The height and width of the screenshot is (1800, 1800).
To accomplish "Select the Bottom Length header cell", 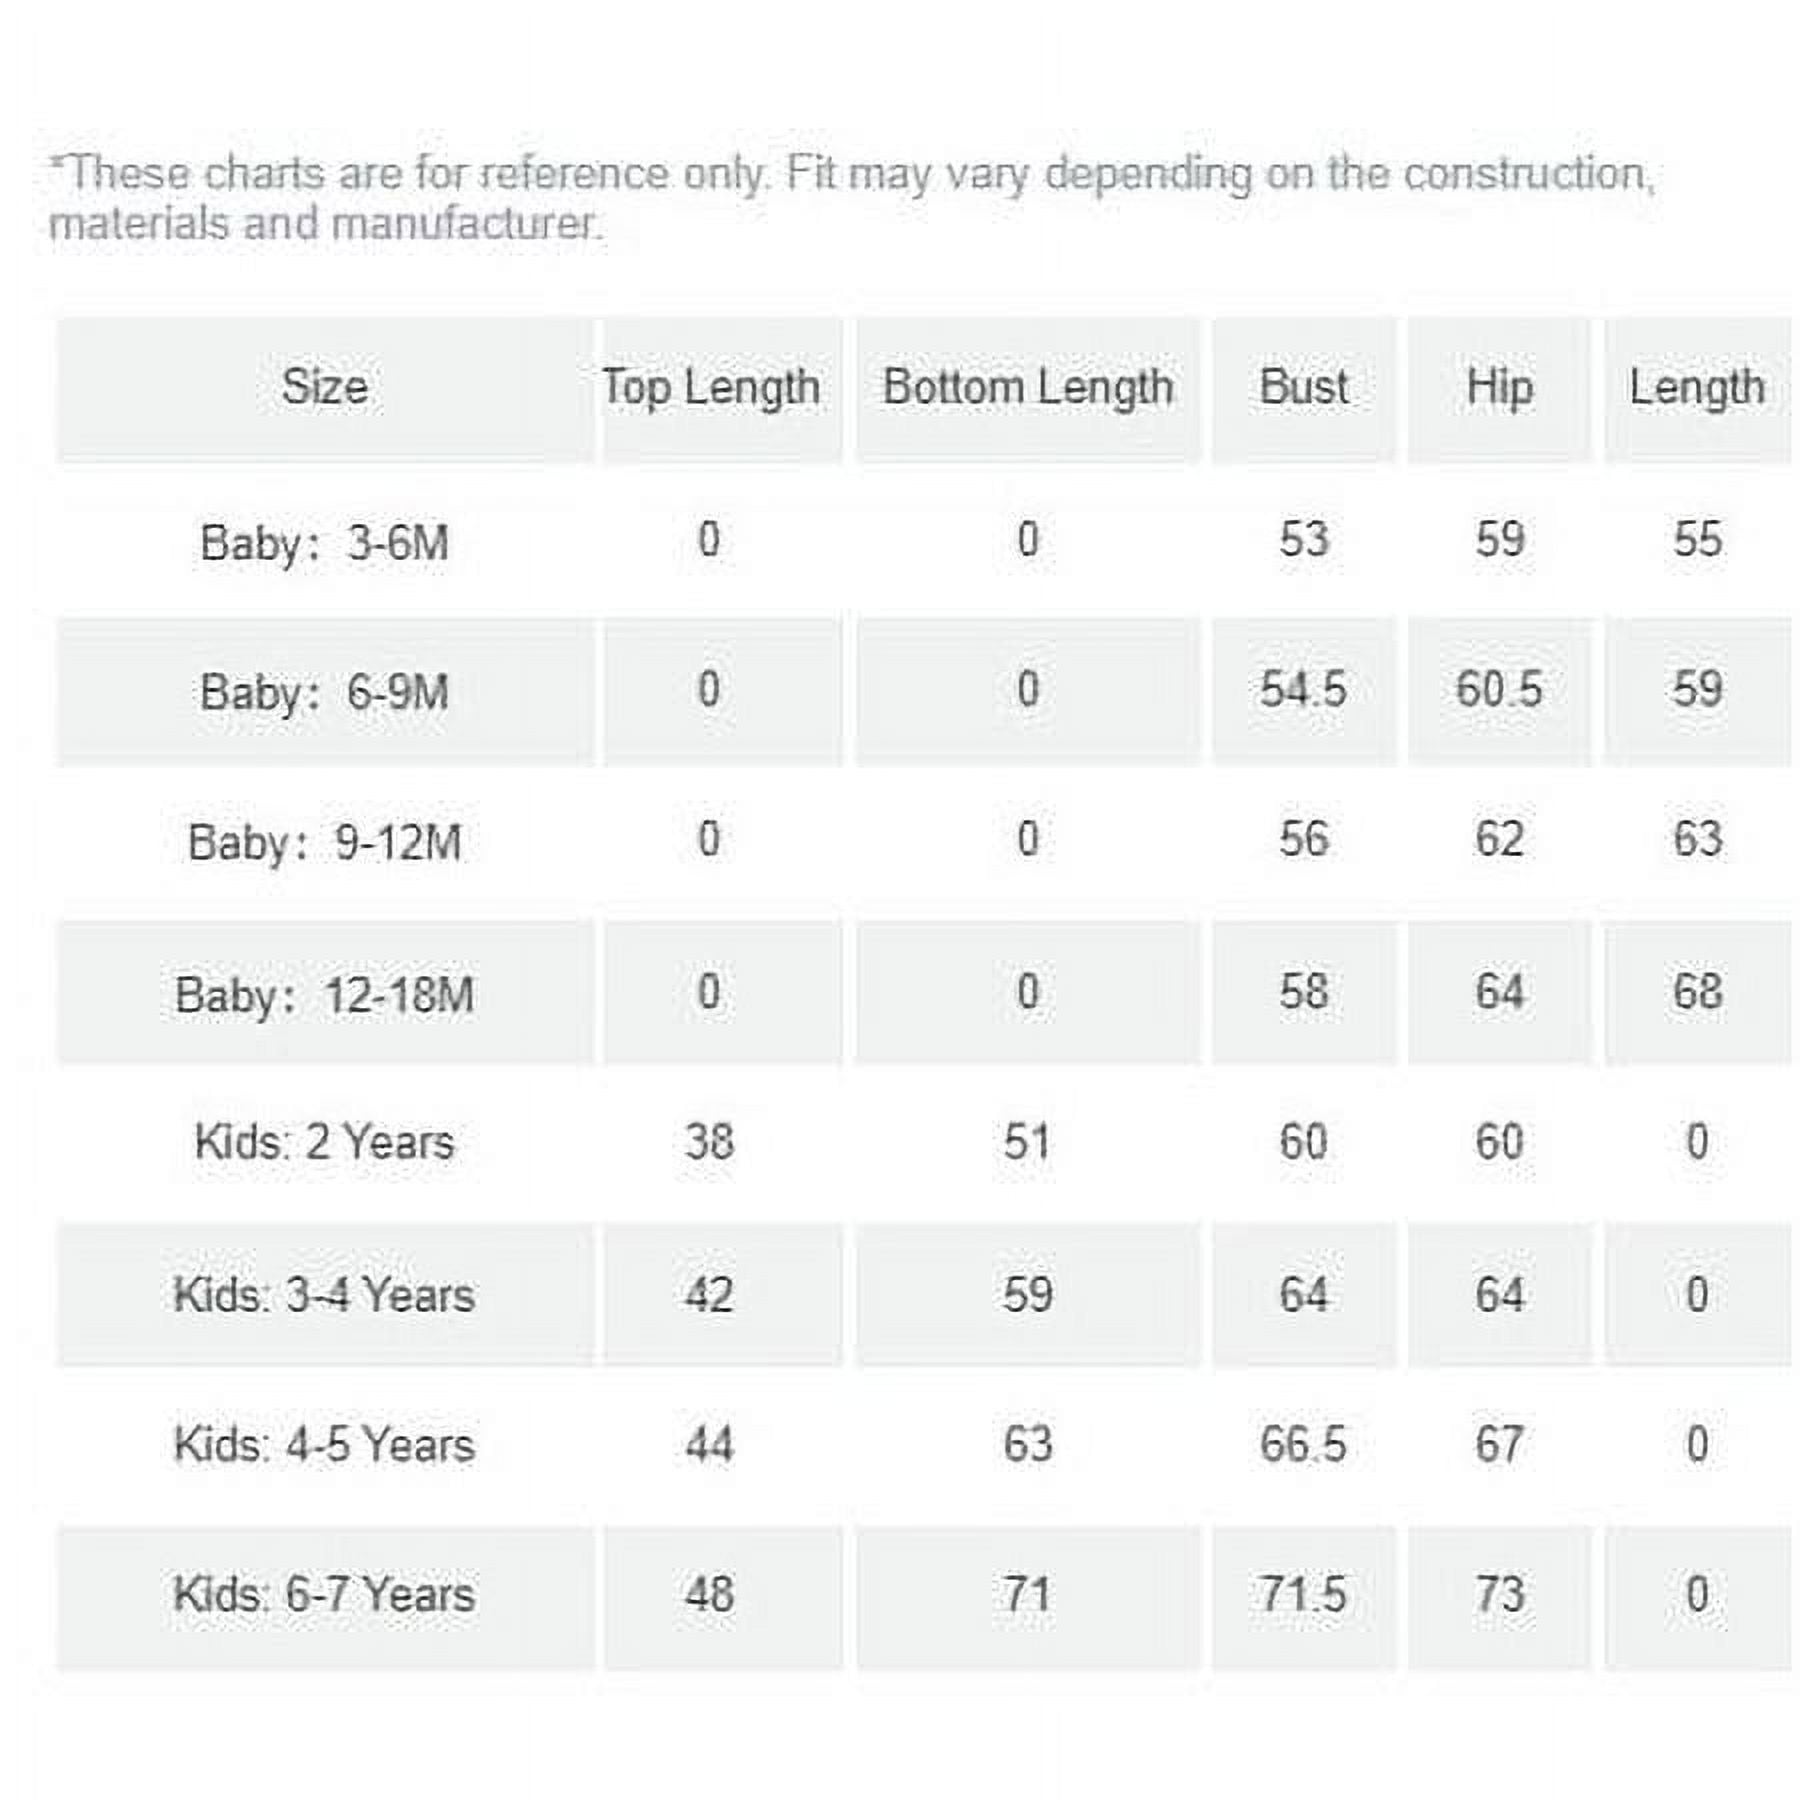I will [x=1027, y=389].
